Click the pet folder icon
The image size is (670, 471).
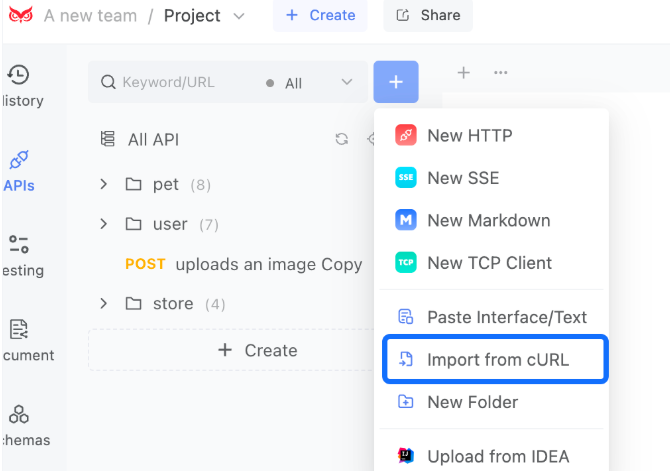133,184
